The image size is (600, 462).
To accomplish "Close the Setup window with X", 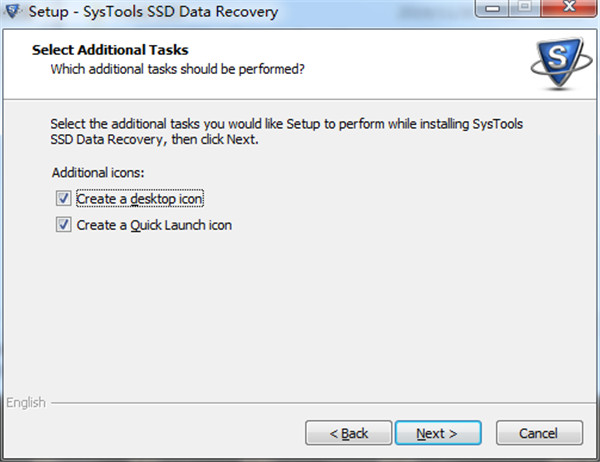I will click(569, 8).
